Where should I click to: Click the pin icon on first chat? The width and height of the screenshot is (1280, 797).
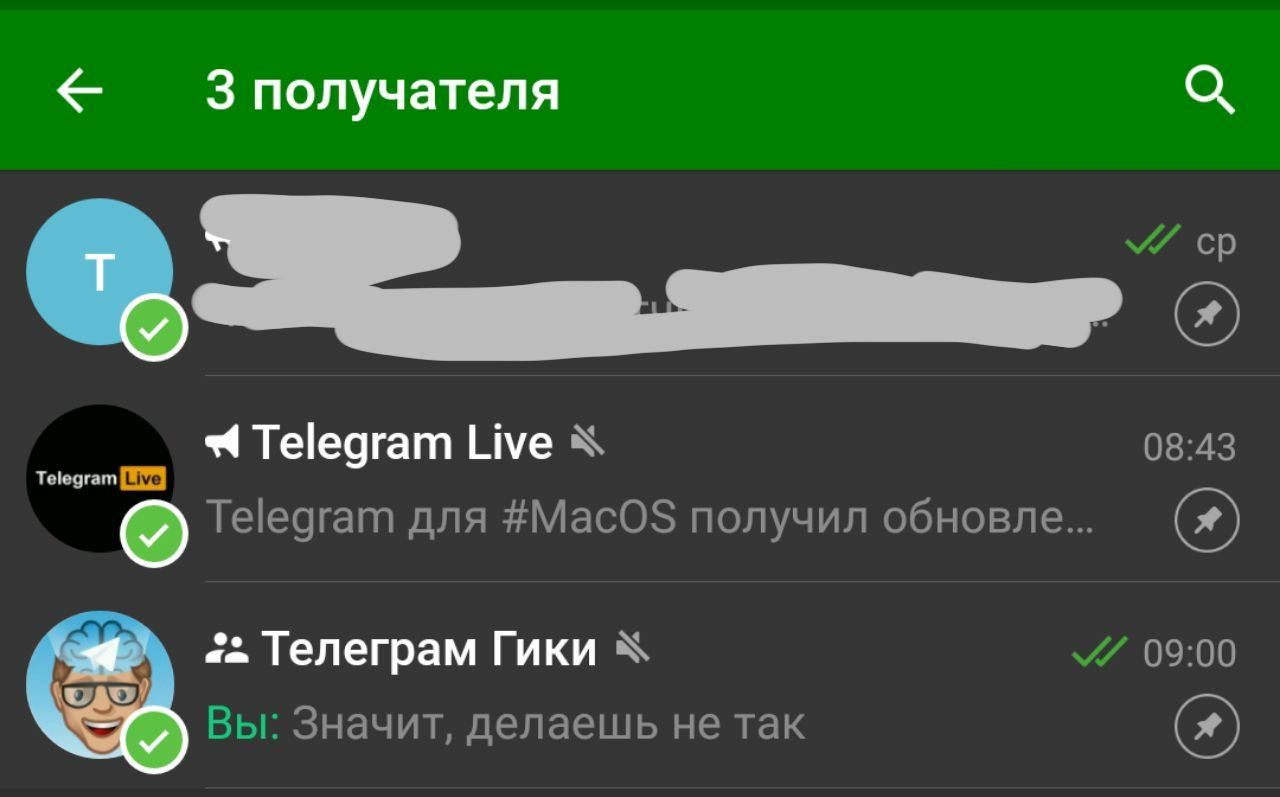1207,314
